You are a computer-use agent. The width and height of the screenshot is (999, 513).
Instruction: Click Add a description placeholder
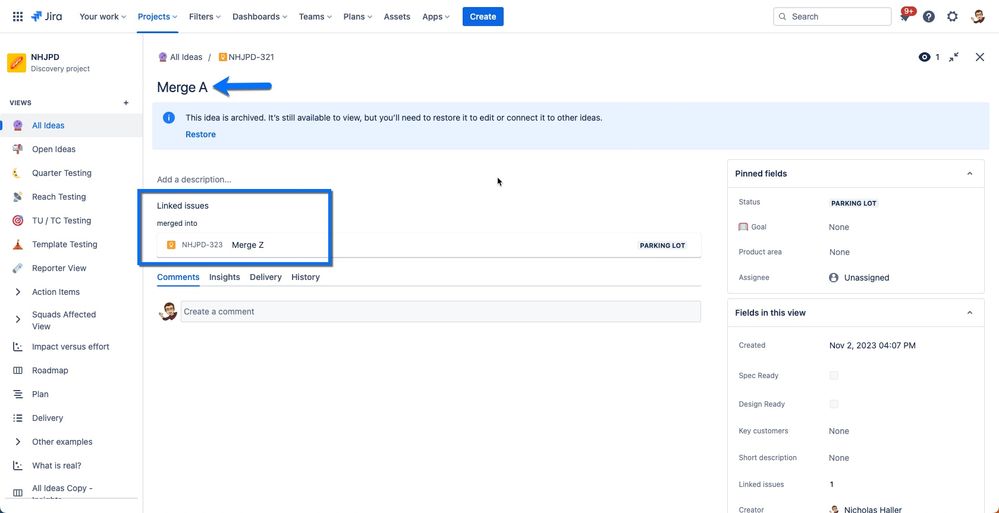[x=194, y=180]
